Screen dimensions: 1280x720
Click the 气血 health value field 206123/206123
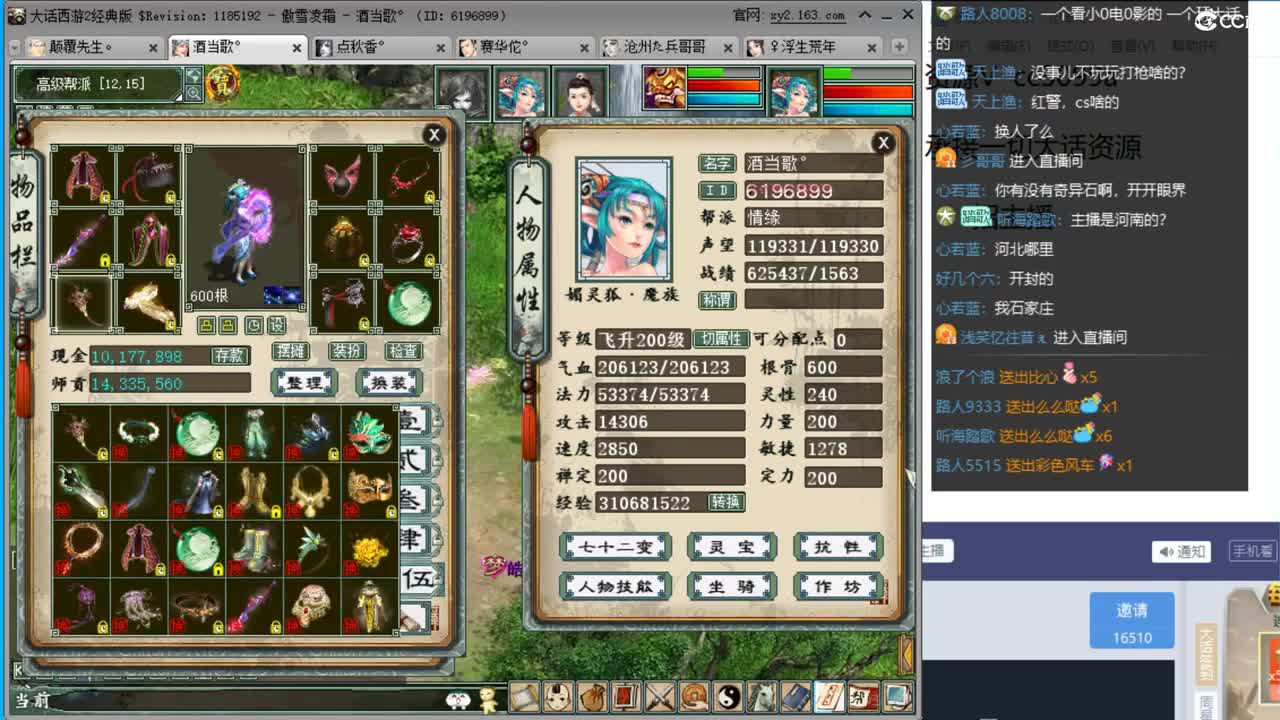point(669,367)
